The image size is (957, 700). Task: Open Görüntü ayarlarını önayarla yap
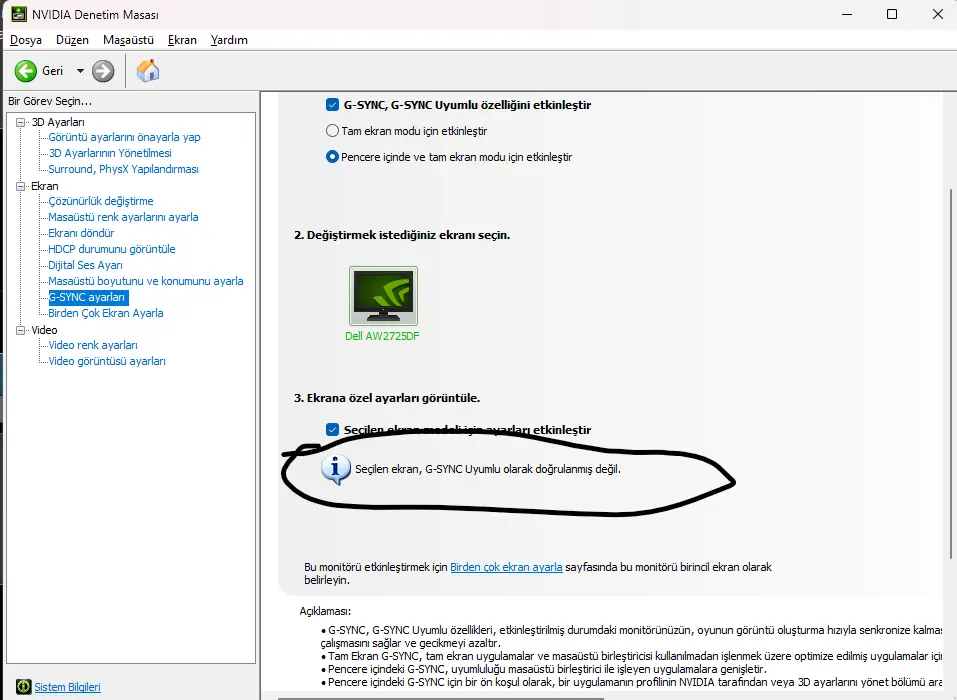click(125, 137)
